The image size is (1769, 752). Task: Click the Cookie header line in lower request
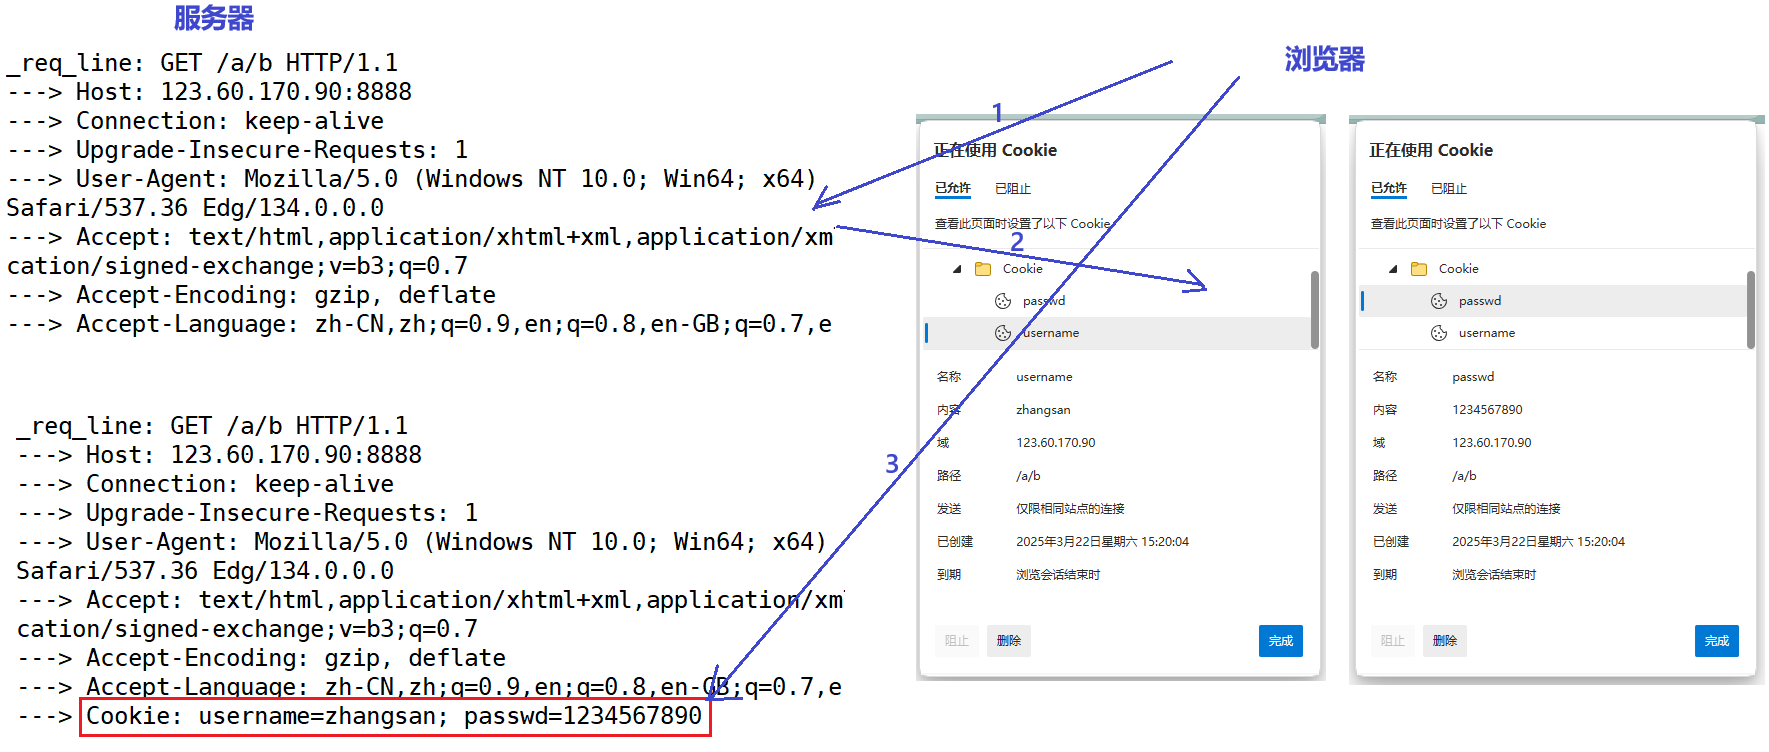[394, 716]
